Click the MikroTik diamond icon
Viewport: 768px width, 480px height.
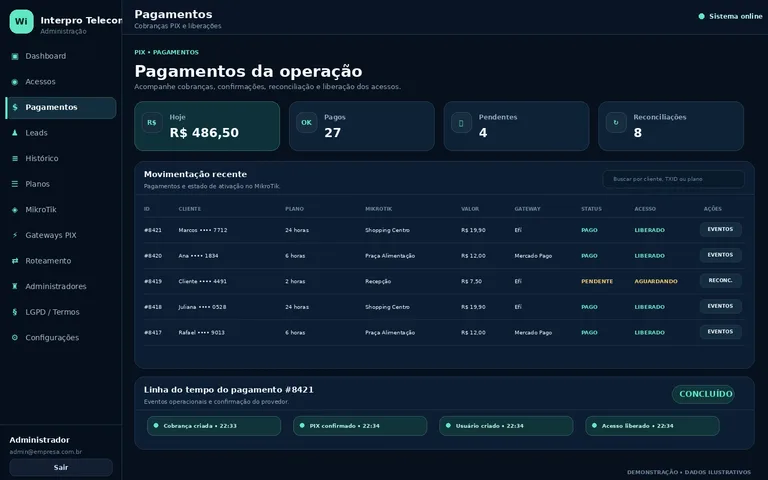click(x=15, y=210)
